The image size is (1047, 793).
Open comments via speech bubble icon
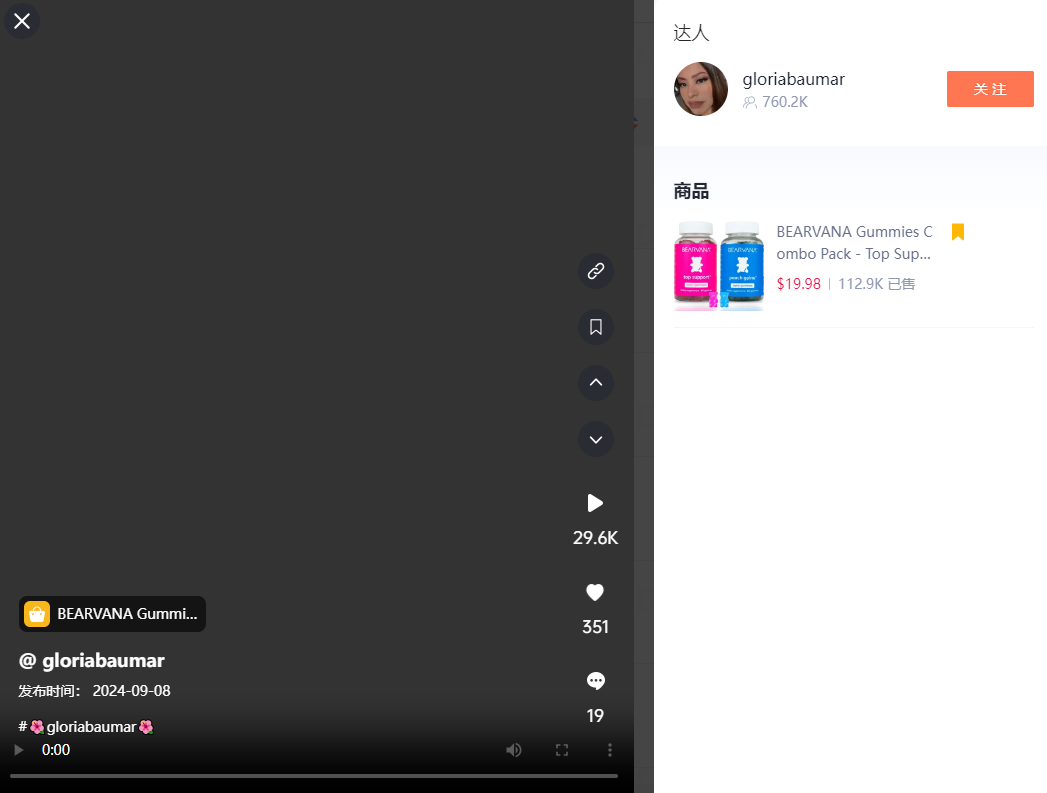596,681
